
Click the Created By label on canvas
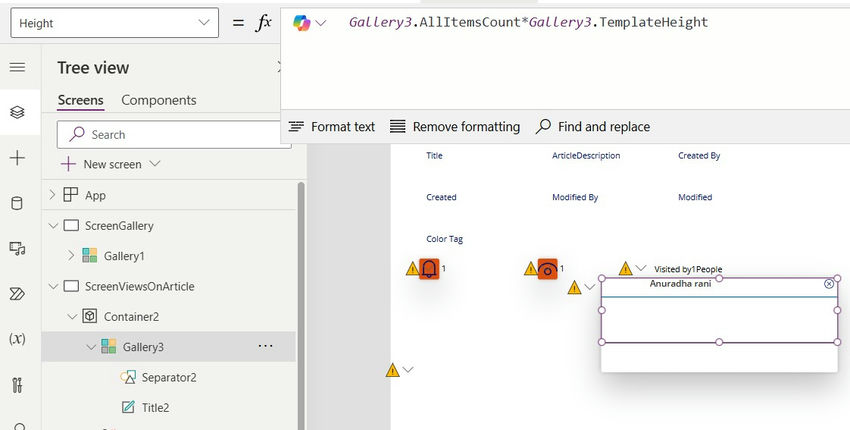point(699,156)
